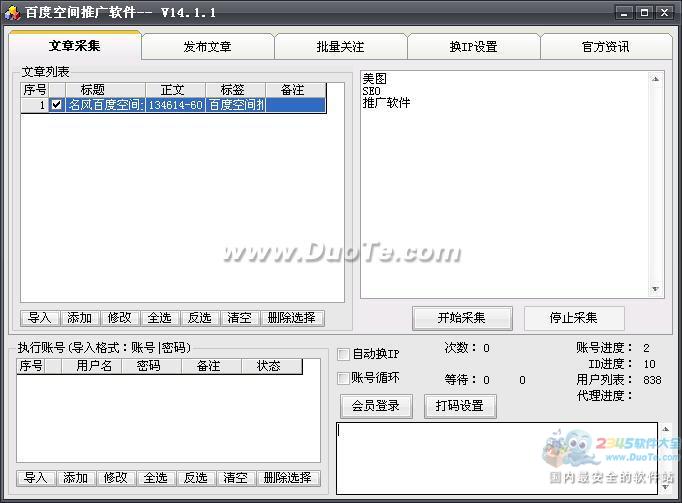The image size is (682, 503).
Task: Click the 标签 column header
Action: [x=235, y=90]
